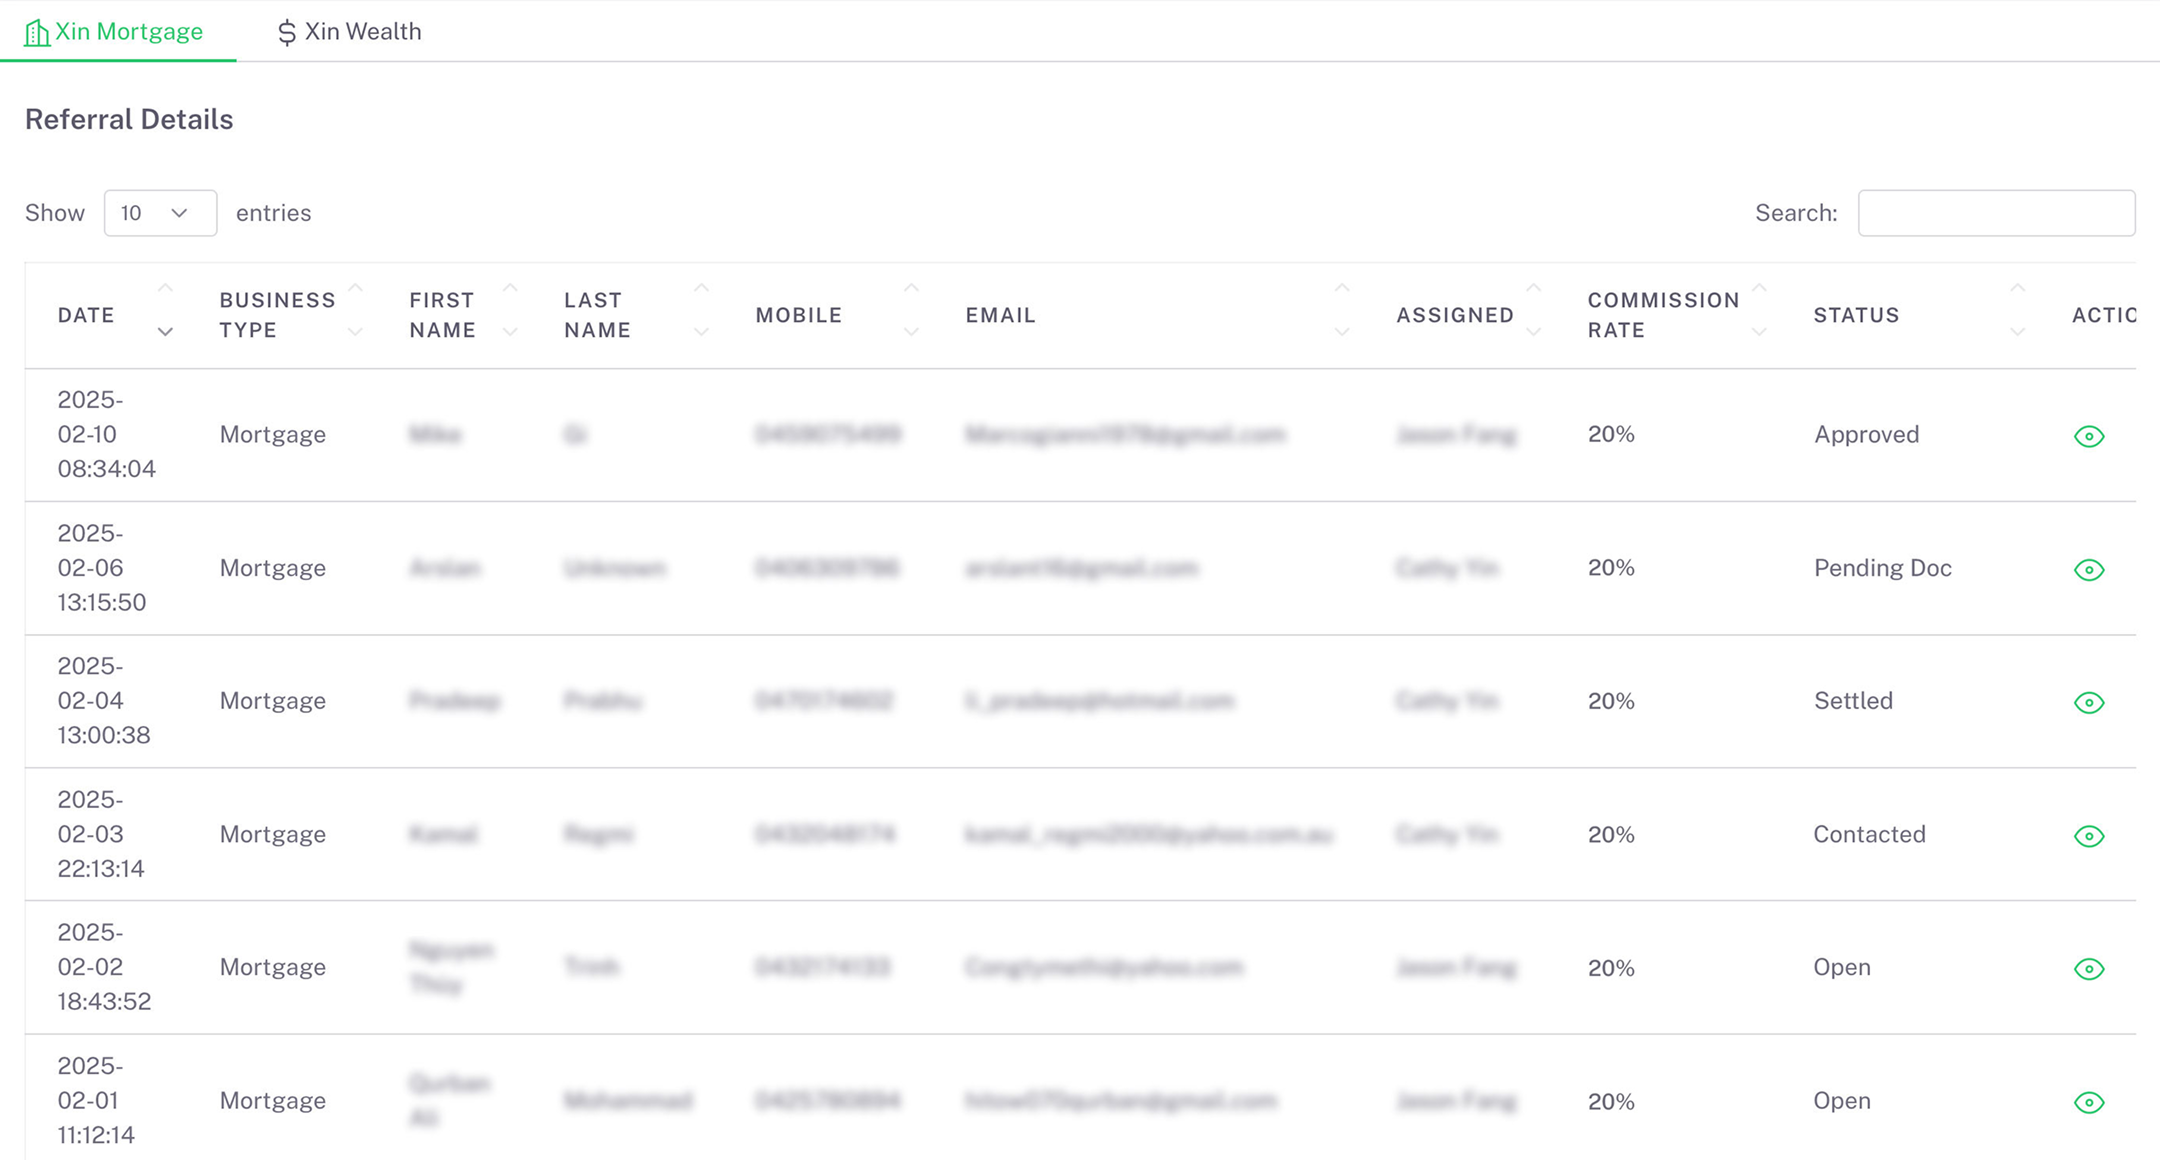
Task: Sort by Business Type header
Action: [277, 315]
